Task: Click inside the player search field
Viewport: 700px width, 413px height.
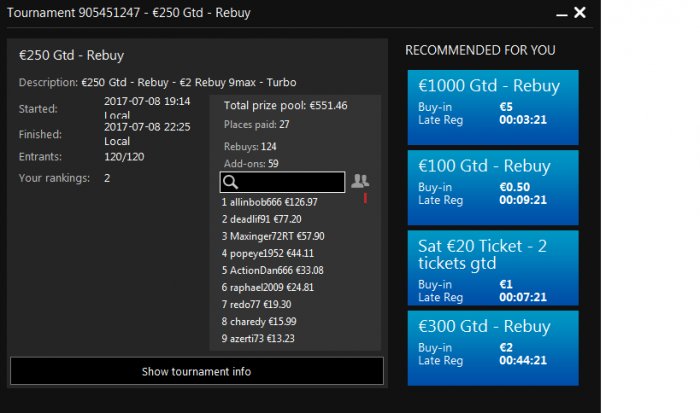Action: 292,182
